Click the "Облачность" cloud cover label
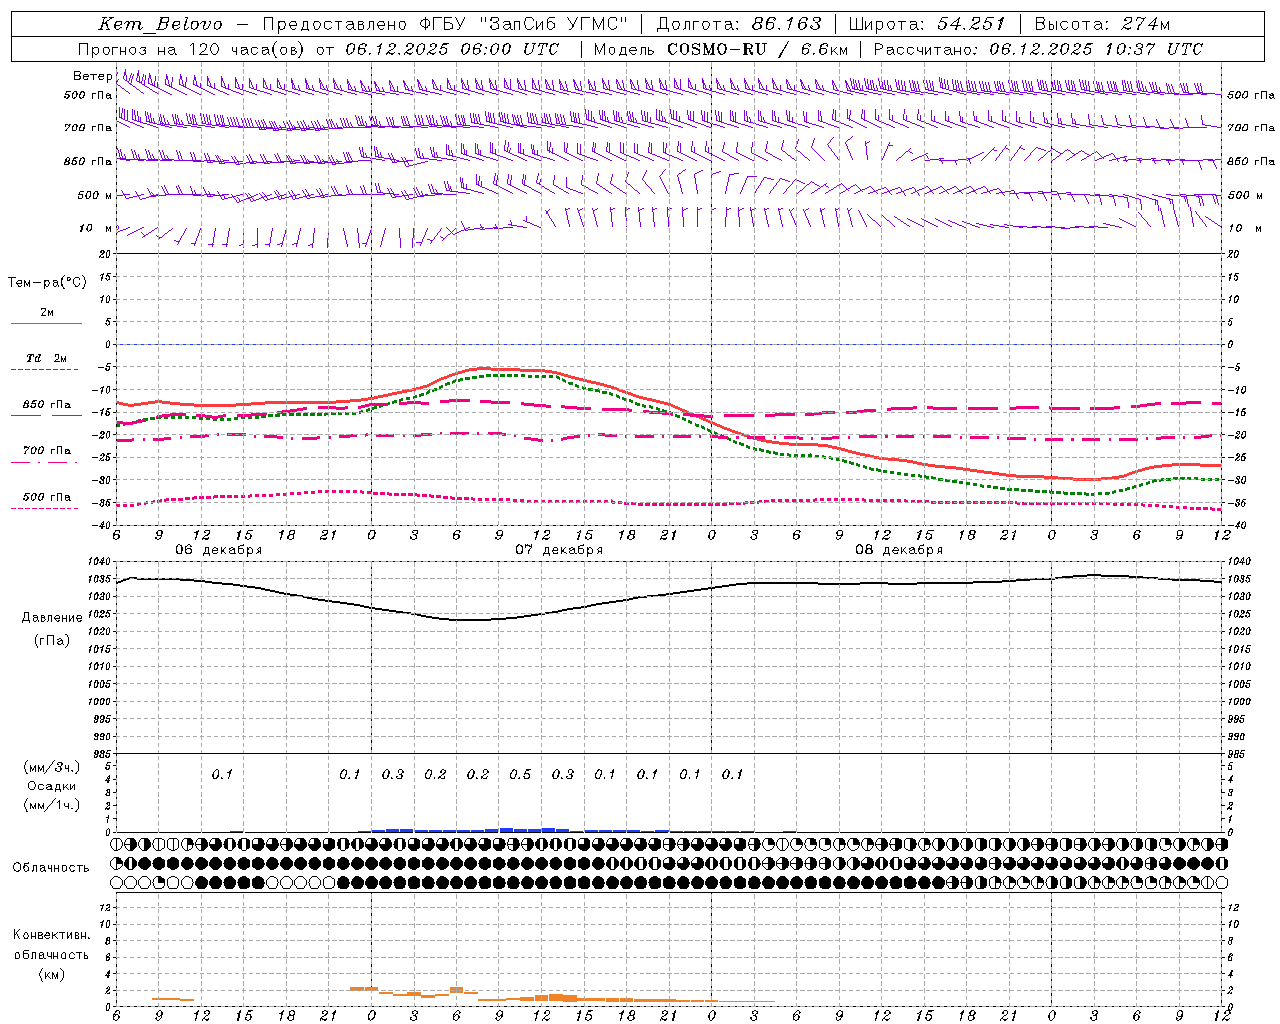Viewport: 1280px width, 1024px height. [x=51, y=867]
